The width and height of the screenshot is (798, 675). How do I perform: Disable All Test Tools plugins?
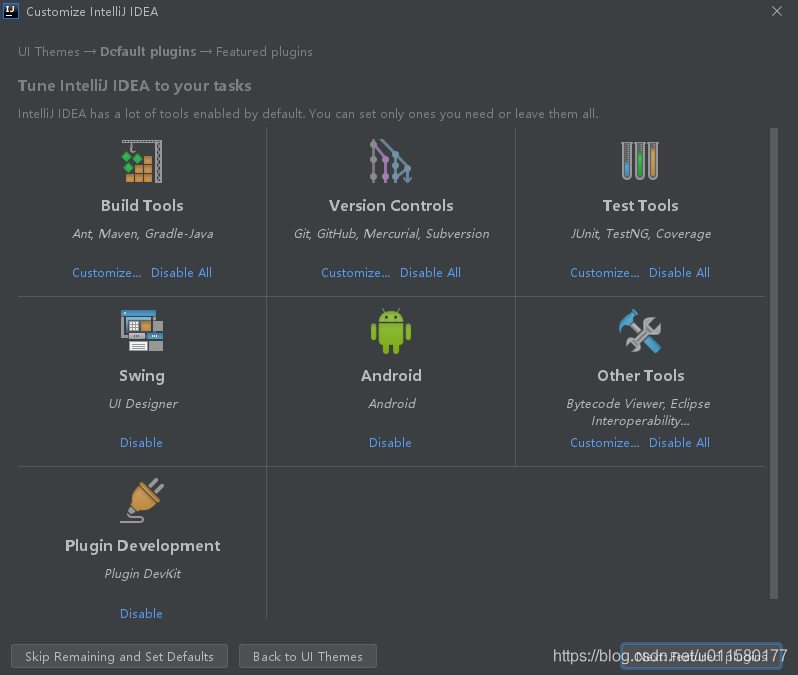(679, 273)
